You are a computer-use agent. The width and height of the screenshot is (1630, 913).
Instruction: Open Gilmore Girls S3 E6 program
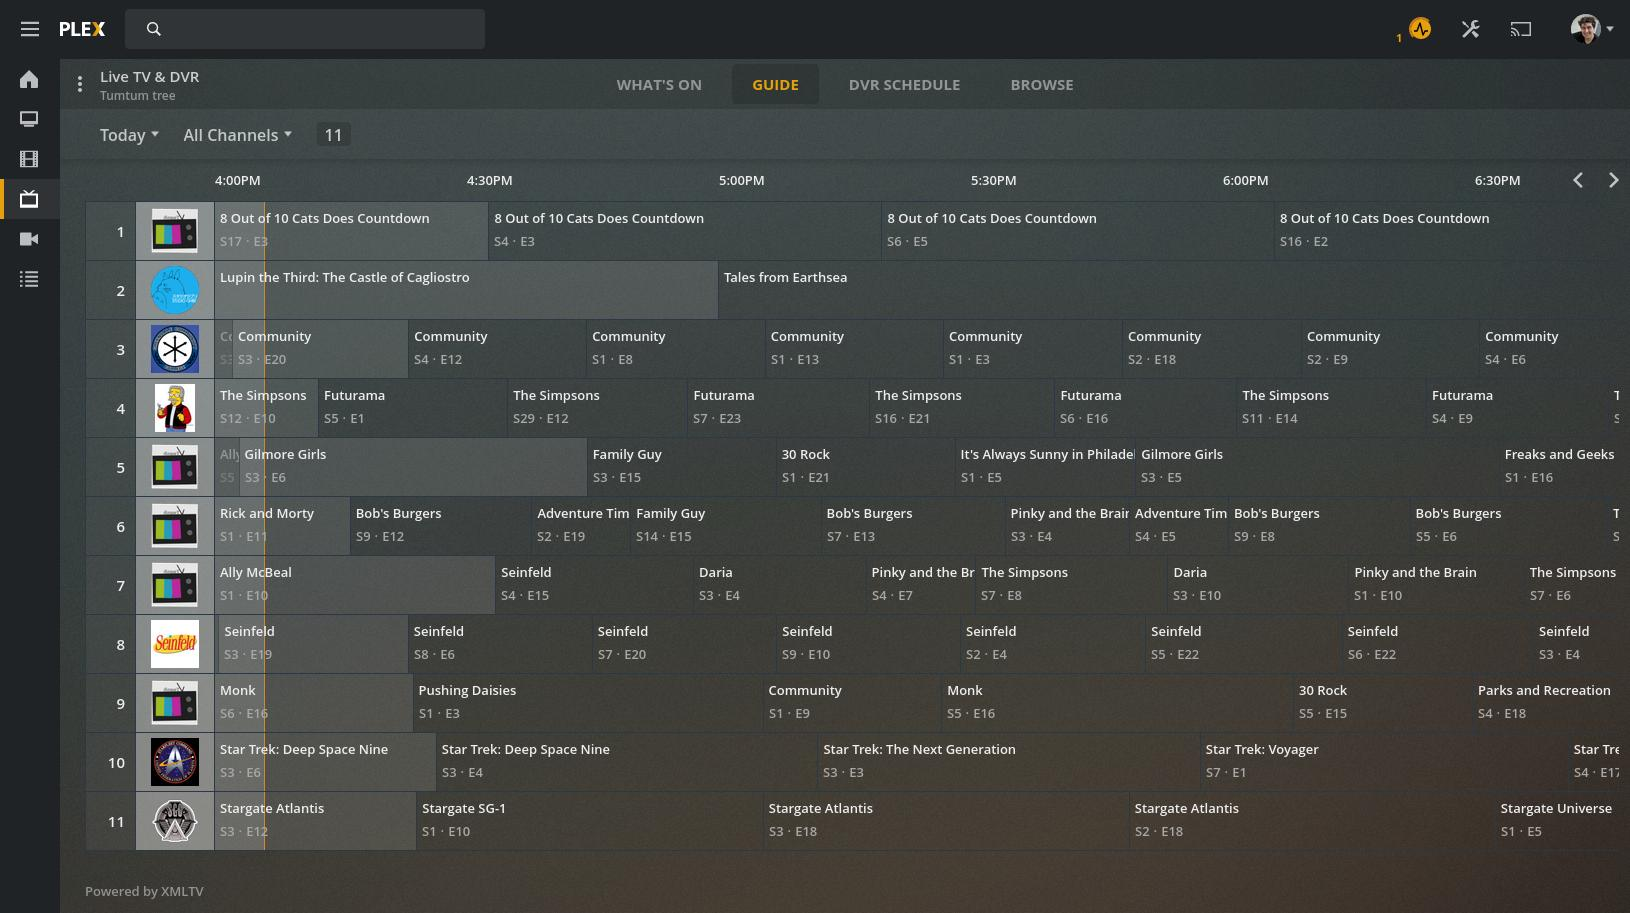414,467
